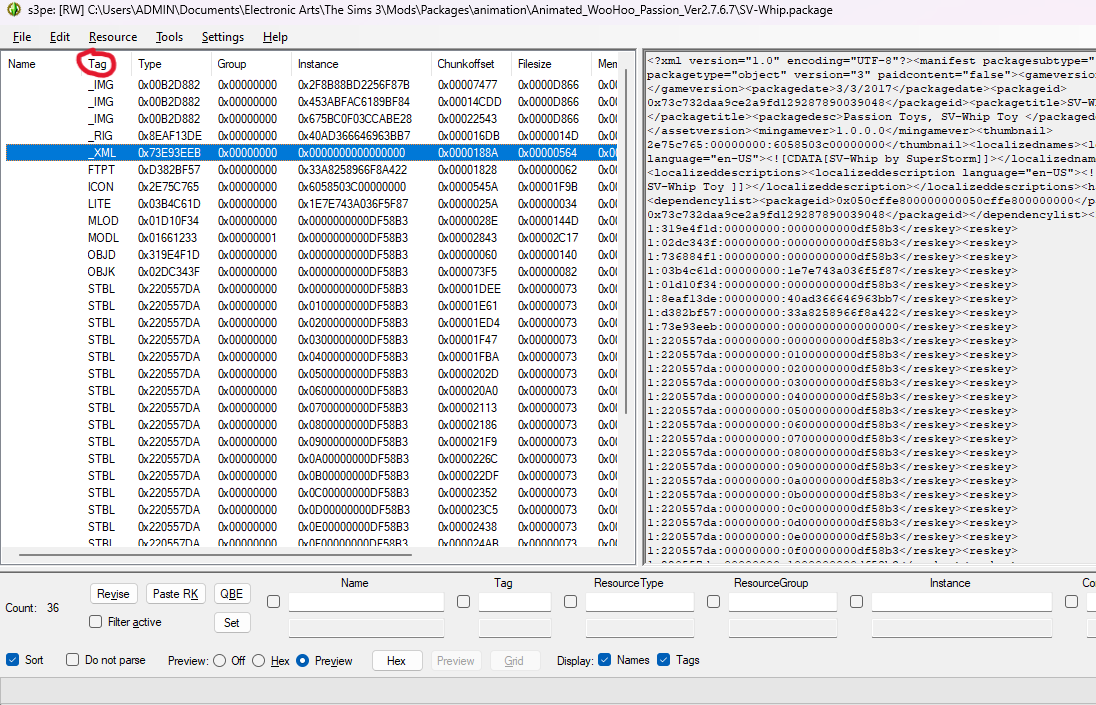Click the Grid button
1096x705 pixels.
(514, 660)
